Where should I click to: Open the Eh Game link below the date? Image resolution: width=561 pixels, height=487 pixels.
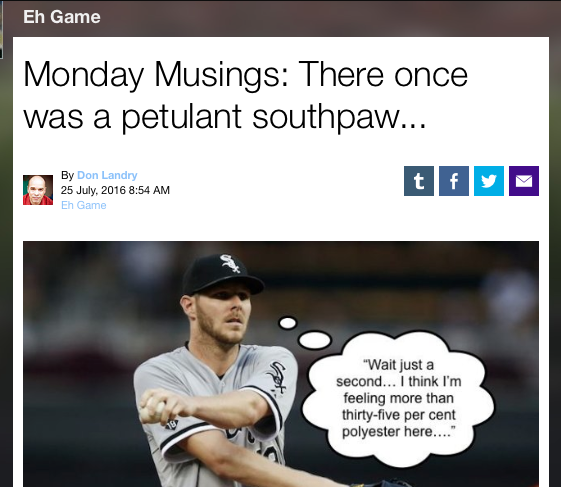point(83,205)
